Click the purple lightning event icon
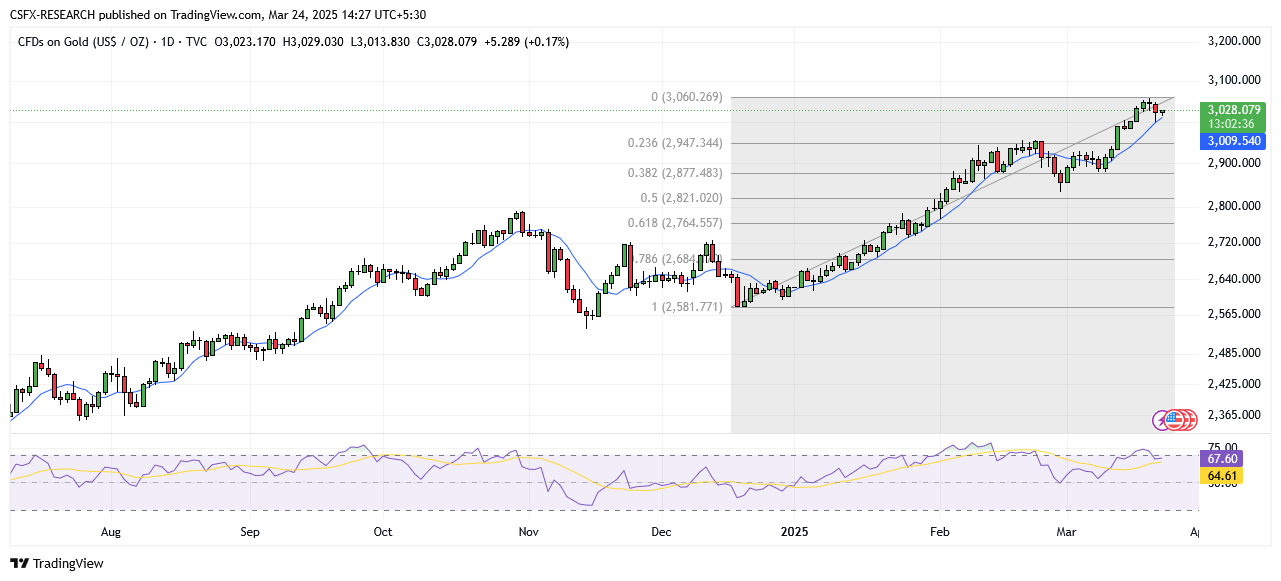1281x581 pixels. [1161, 420]
